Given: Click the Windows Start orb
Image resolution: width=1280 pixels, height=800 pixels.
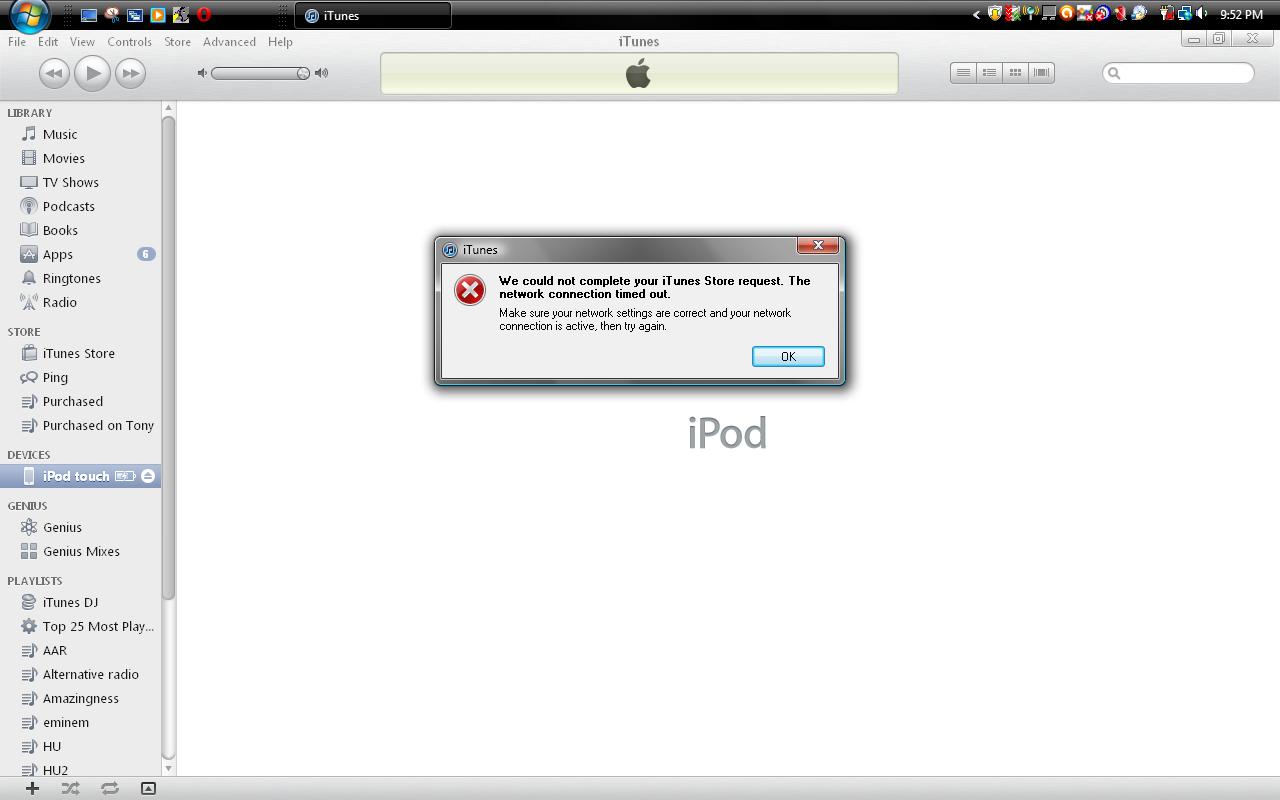Looking at the screenshot, I should click(29, 15).
